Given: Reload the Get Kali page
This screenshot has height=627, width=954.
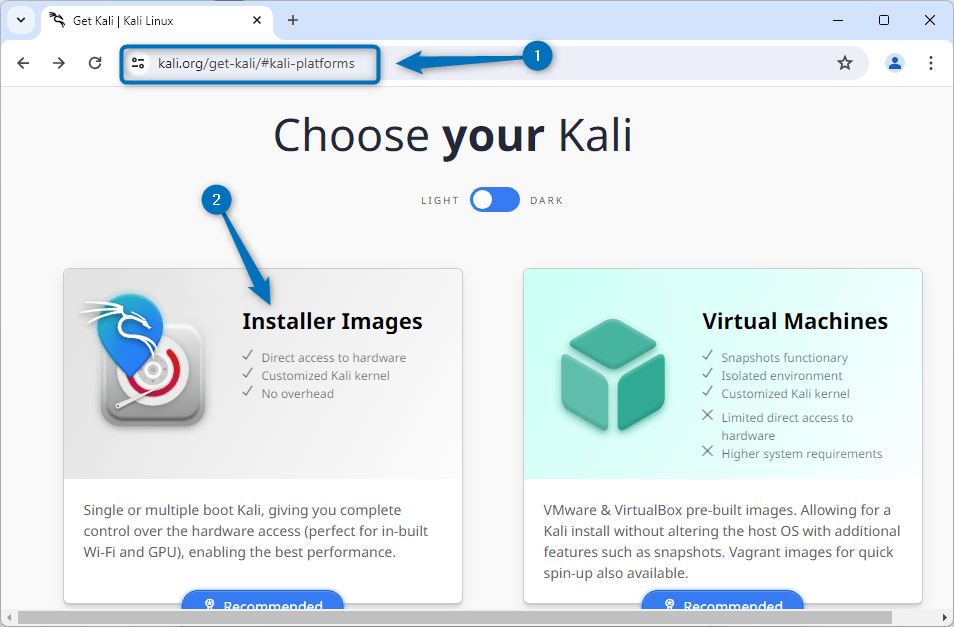Looking at the screenshot, I should pyautogui.click(x=95, y=62).
